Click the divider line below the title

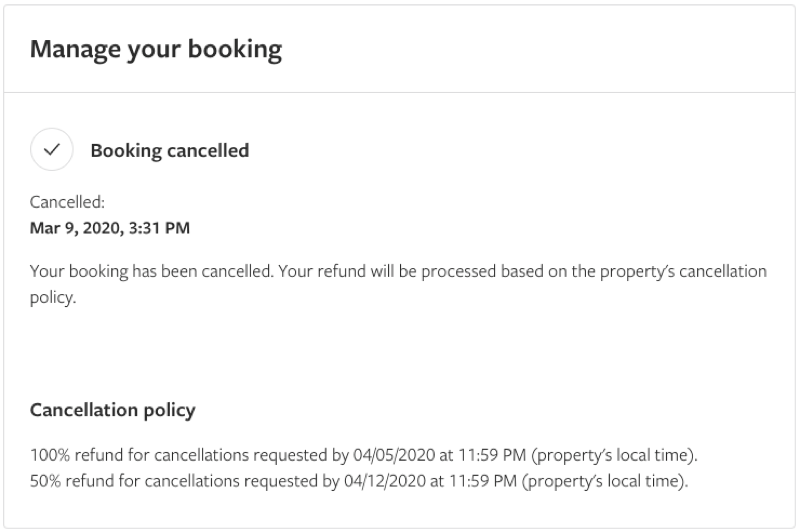pos(399,93)
